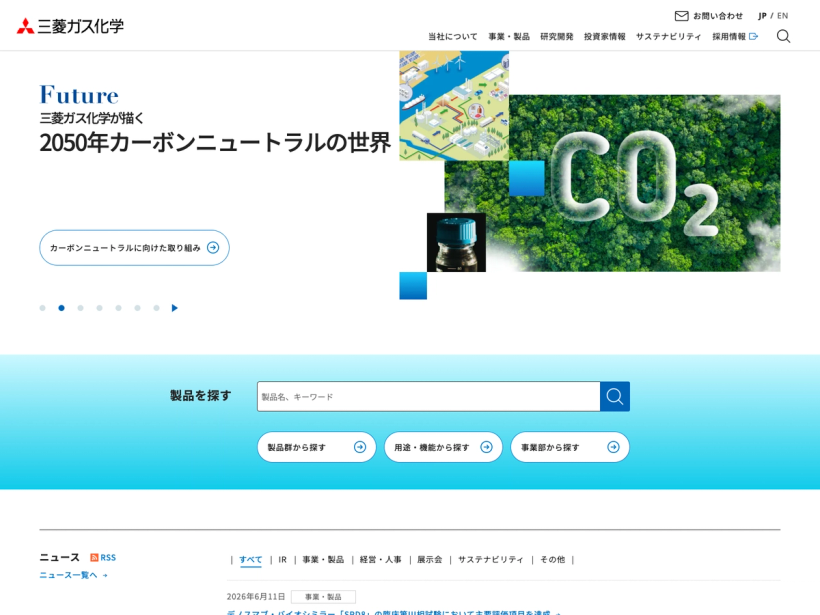
Task: Switch language to JP
Action: [x=762, y=16]
